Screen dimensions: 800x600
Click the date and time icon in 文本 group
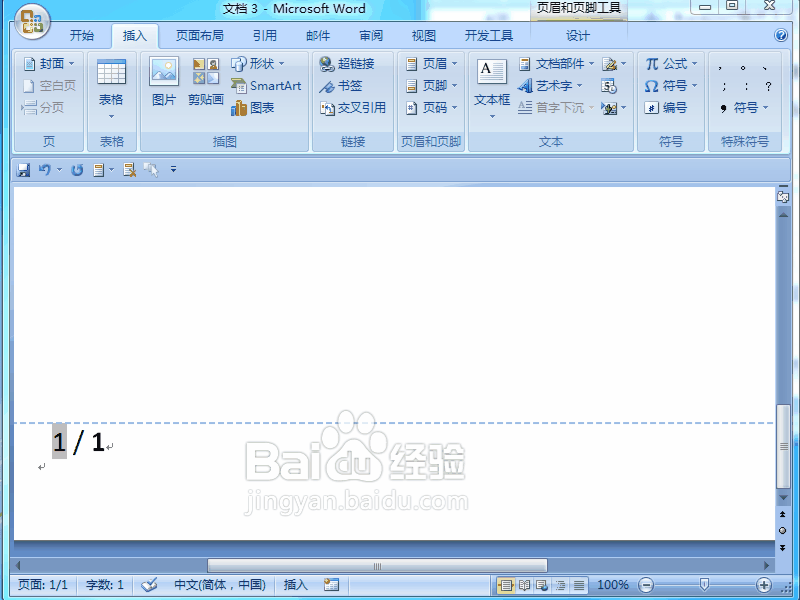[609, 86]
